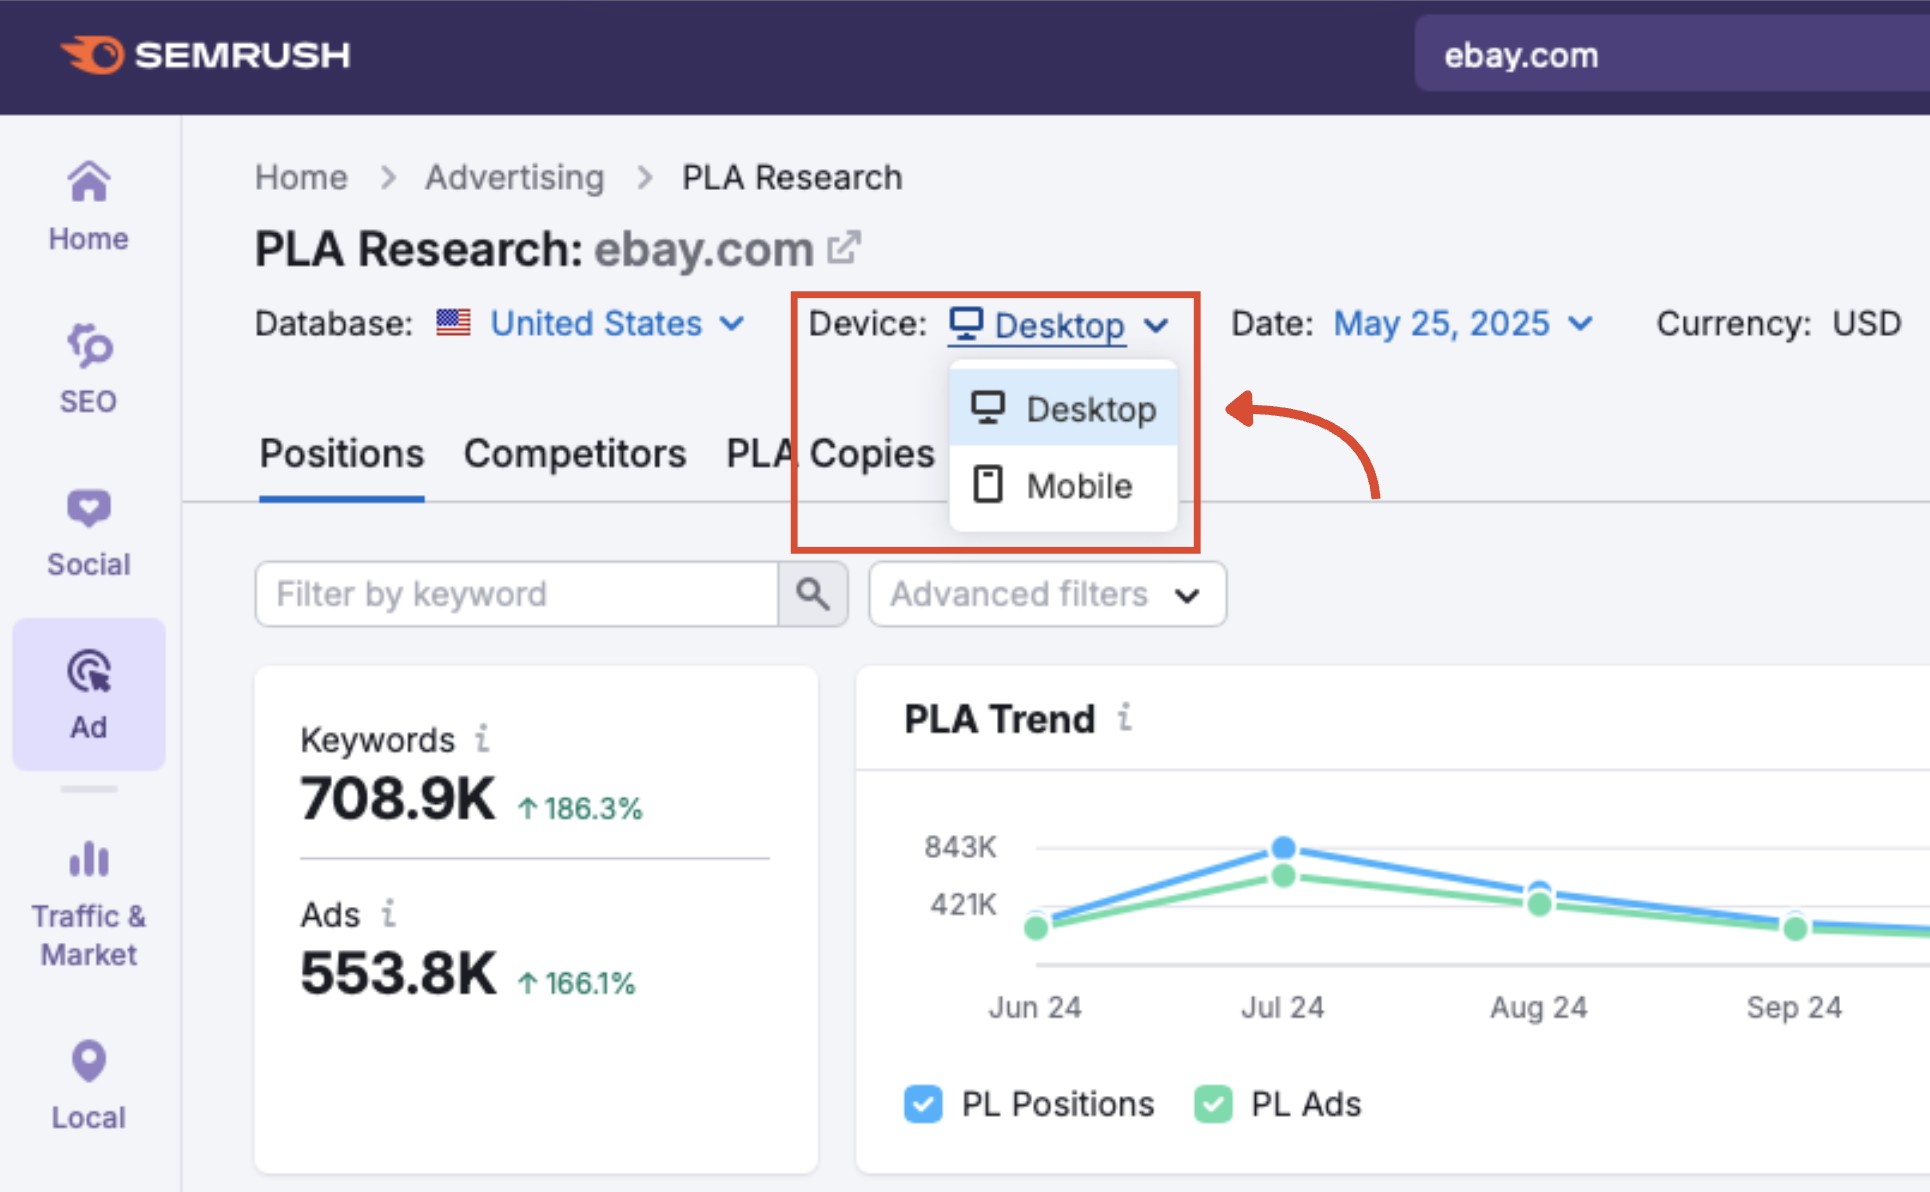Screen dimensions: 1930x1192
Task: Click the keyword search magnifier icon
Action: tap(813, 594)
